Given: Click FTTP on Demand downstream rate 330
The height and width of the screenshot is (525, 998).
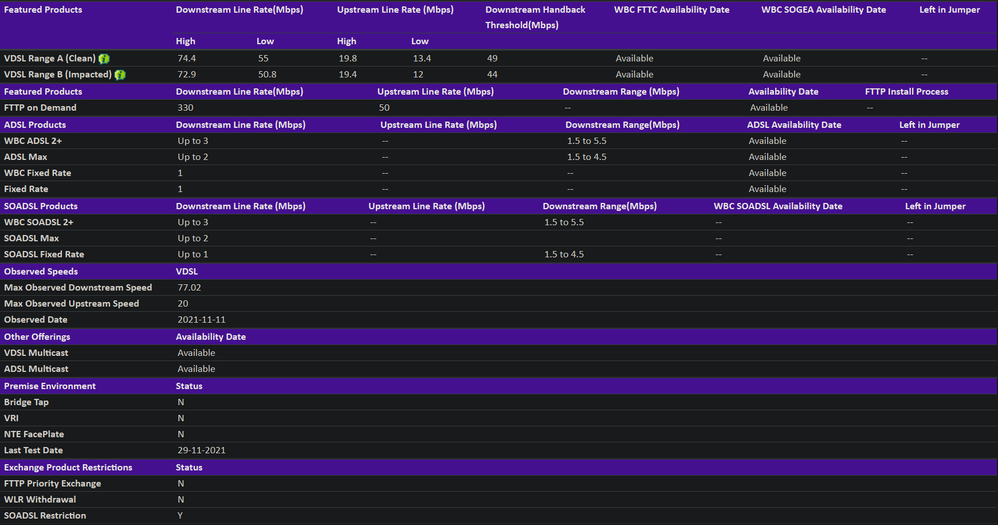Looking at the screenshot, I should [185, 107].
